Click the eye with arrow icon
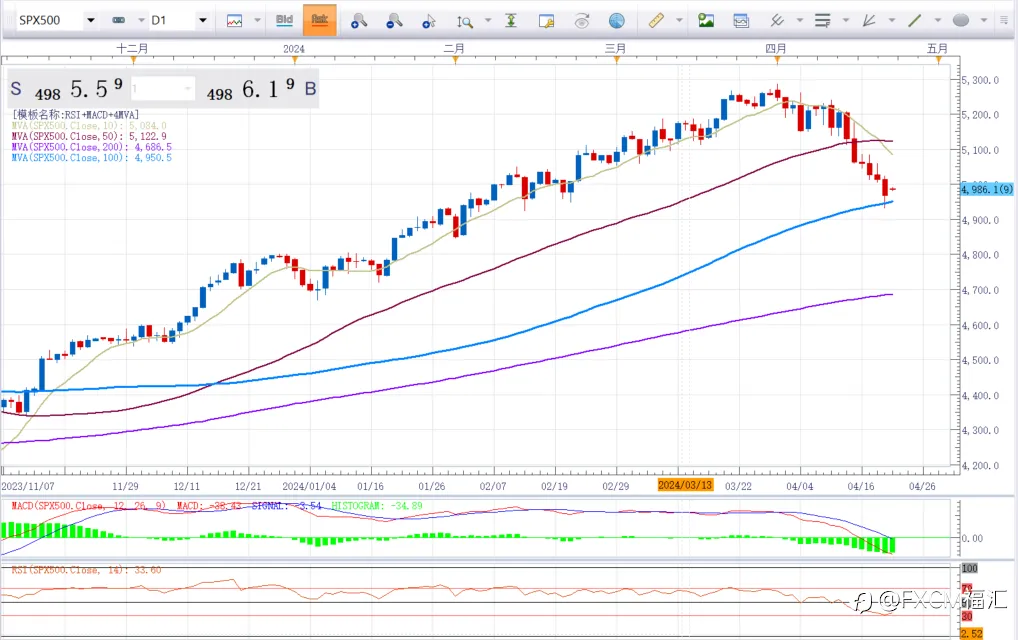 582,21
